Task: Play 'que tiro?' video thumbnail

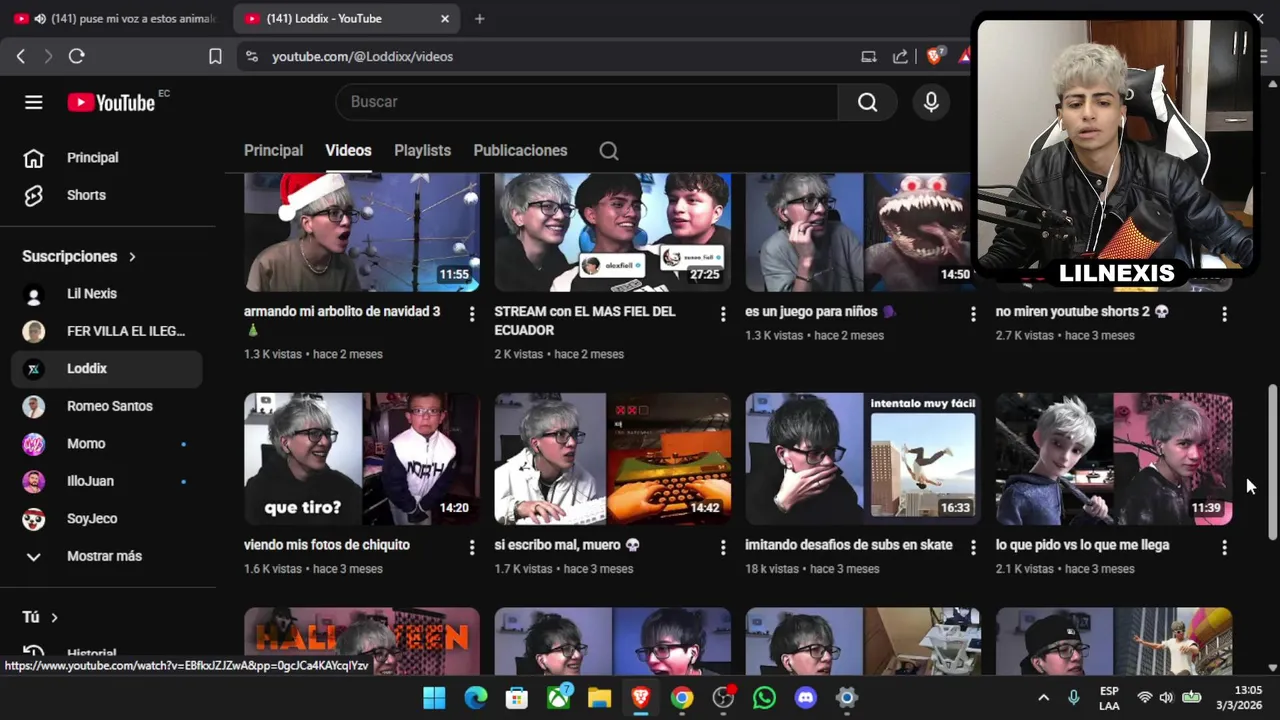Action: [x=362, y=459]
